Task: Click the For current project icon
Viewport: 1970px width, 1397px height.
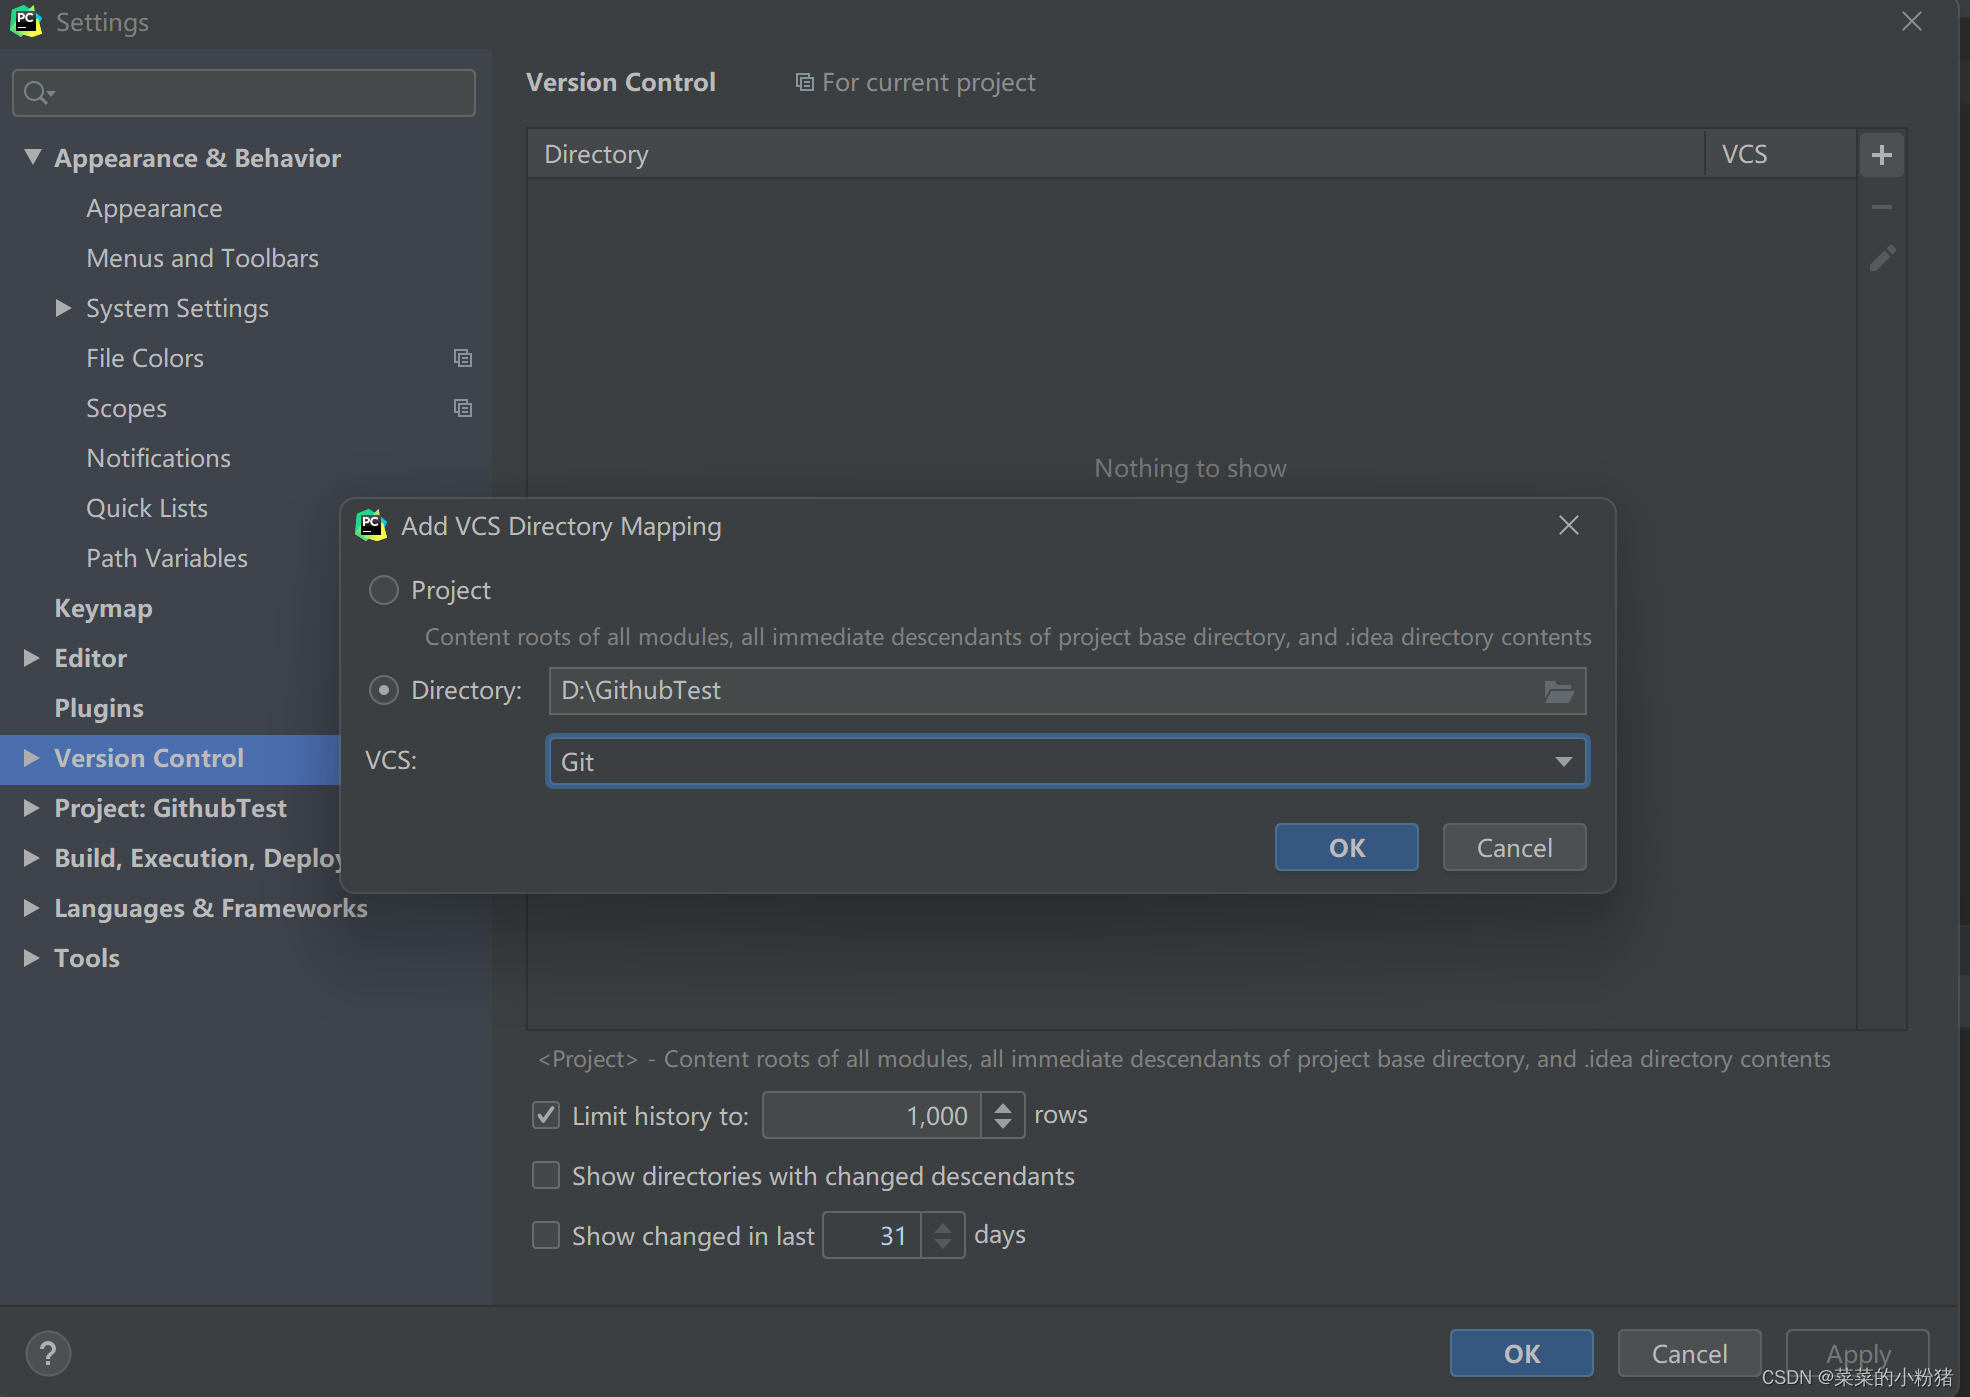Action: tap(804, 81)
